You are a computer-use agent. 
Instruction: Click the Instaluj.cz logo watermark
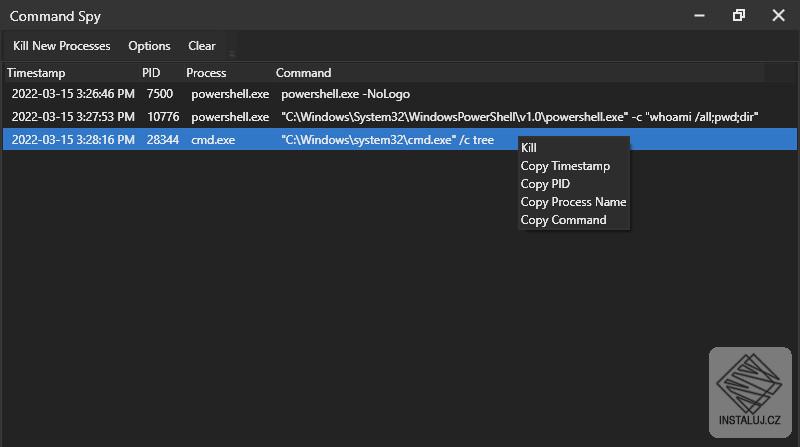750,392
